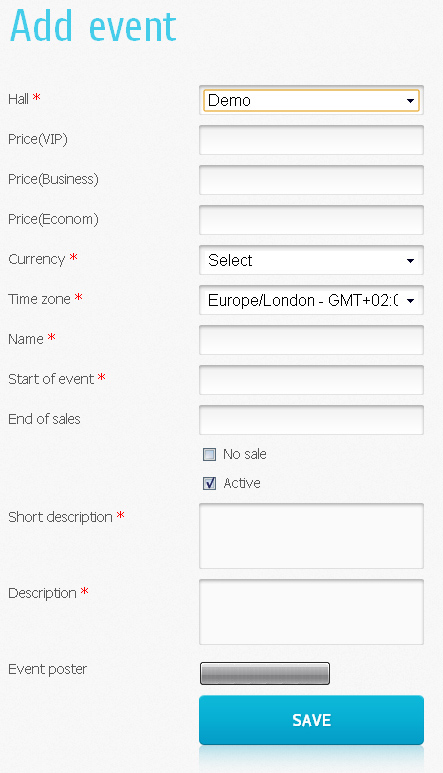This screenshot has height=773, width=443.
Task: Click the Hall dropdown arrow
Action: click(x=410, y=101)
